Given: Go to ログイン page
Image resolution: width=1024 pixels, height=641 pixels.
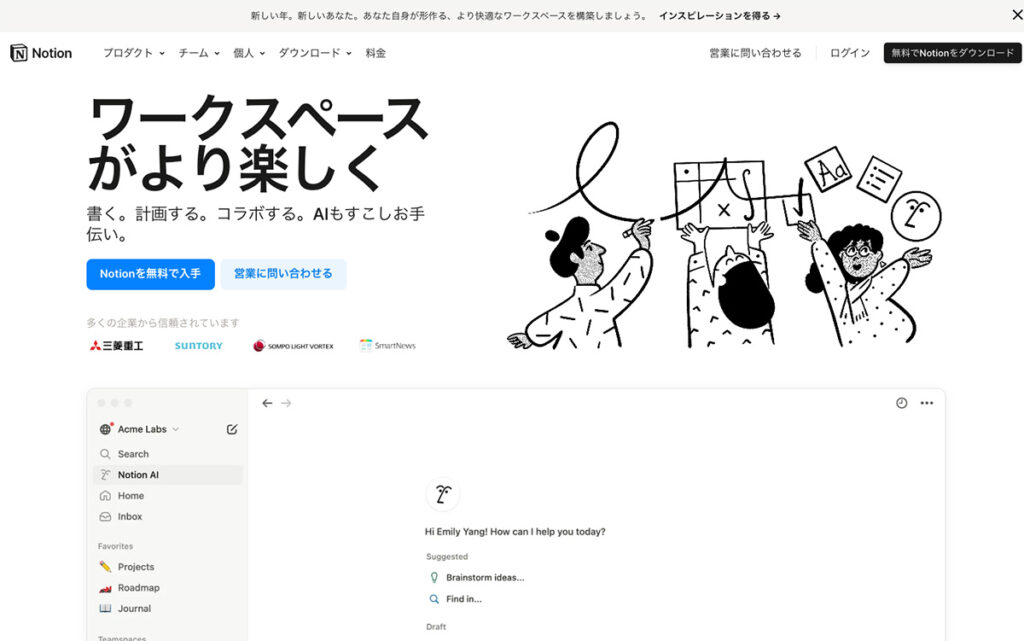Looking at the screenshot, I should pos(850,53).
